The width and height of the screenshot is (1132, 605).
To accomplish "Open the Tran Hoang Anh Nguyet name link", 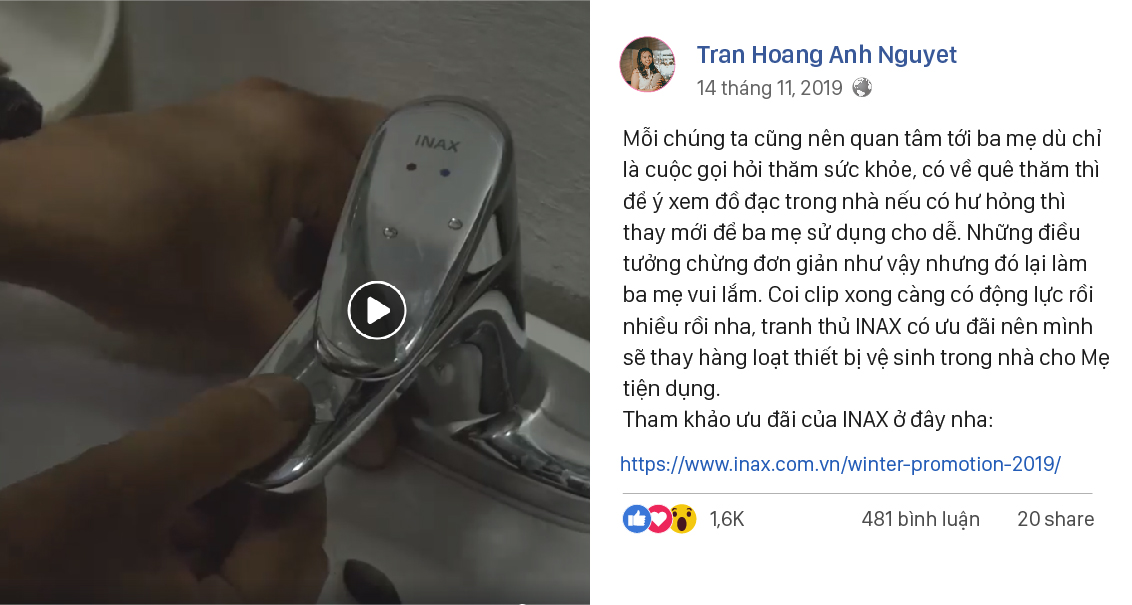I will [x=827, y=54].
